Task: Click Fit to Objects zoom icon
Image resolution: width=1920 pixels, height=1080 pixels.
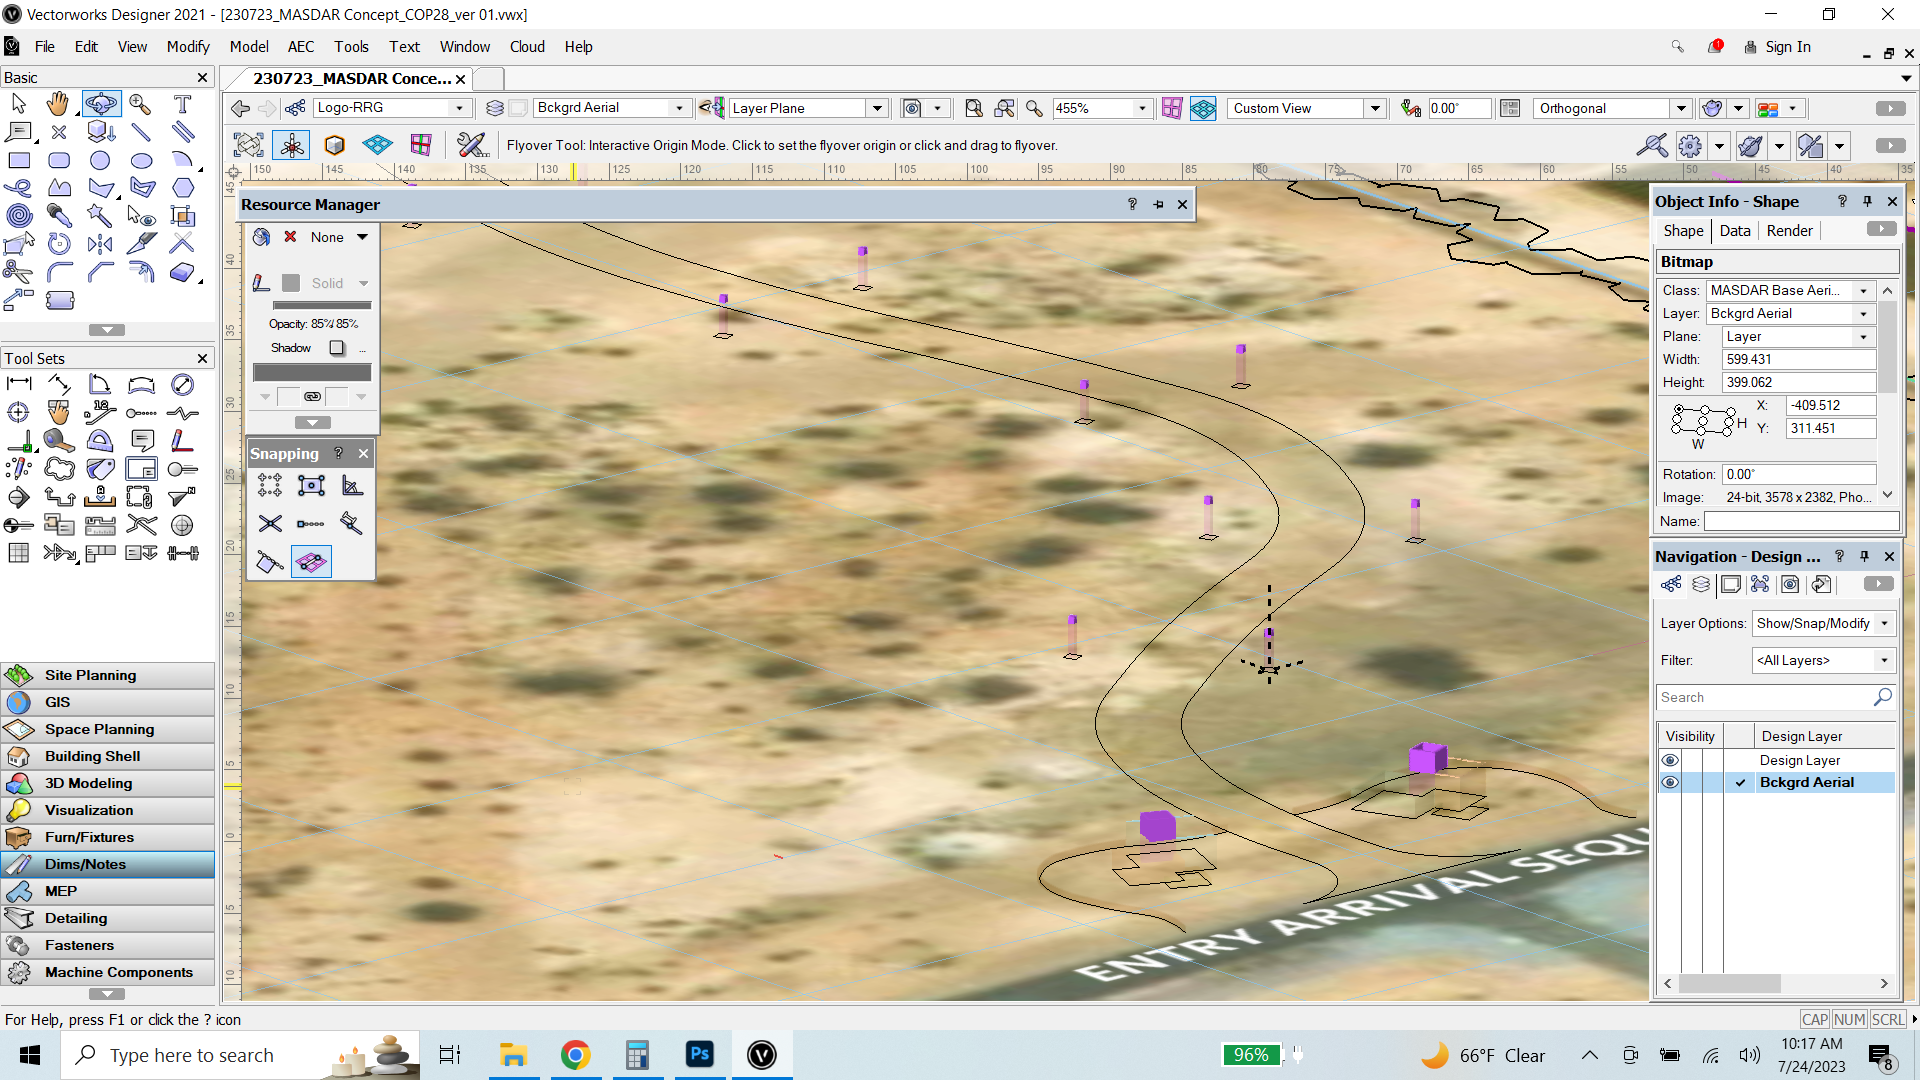Action: point(1004,108)
